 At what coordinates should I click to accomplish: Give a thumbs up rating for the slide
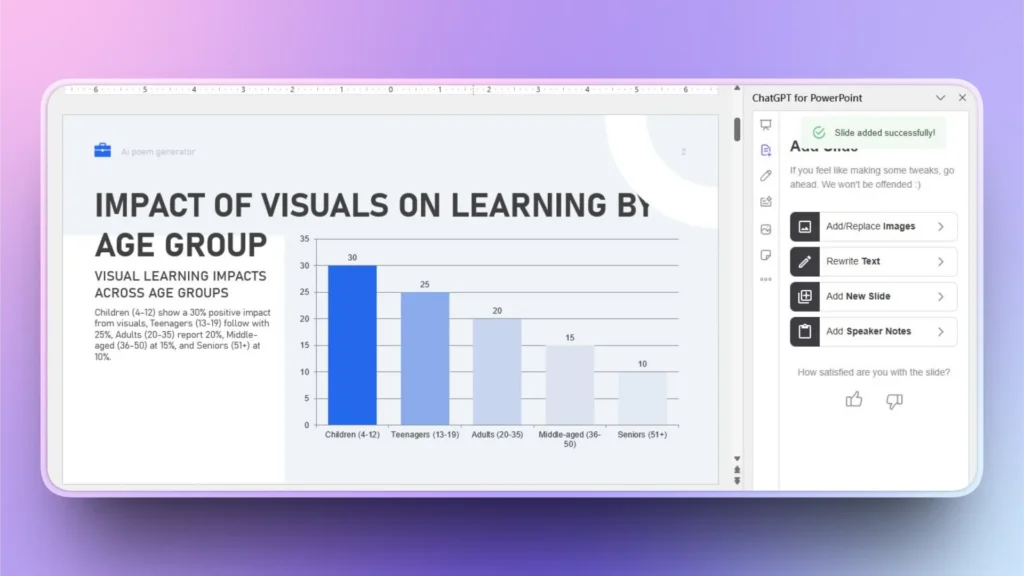point(854,400)
